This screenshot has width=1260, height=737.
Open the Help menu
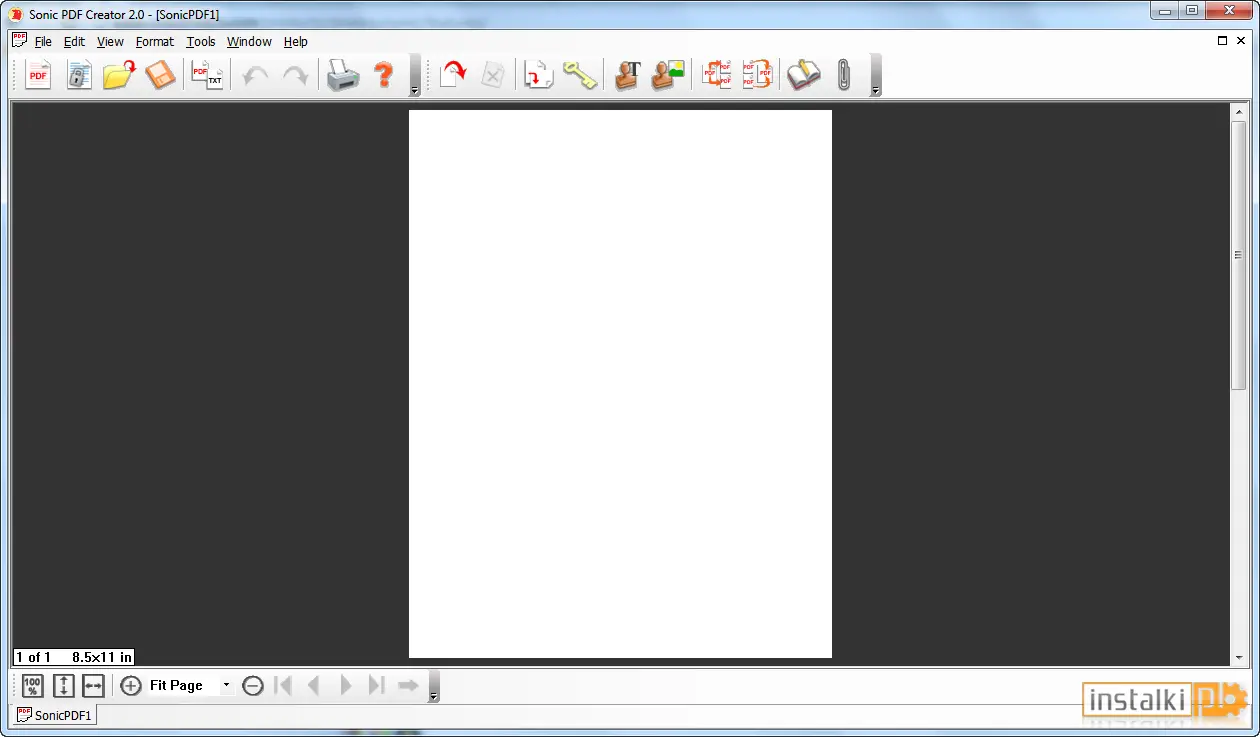point(296,42)
